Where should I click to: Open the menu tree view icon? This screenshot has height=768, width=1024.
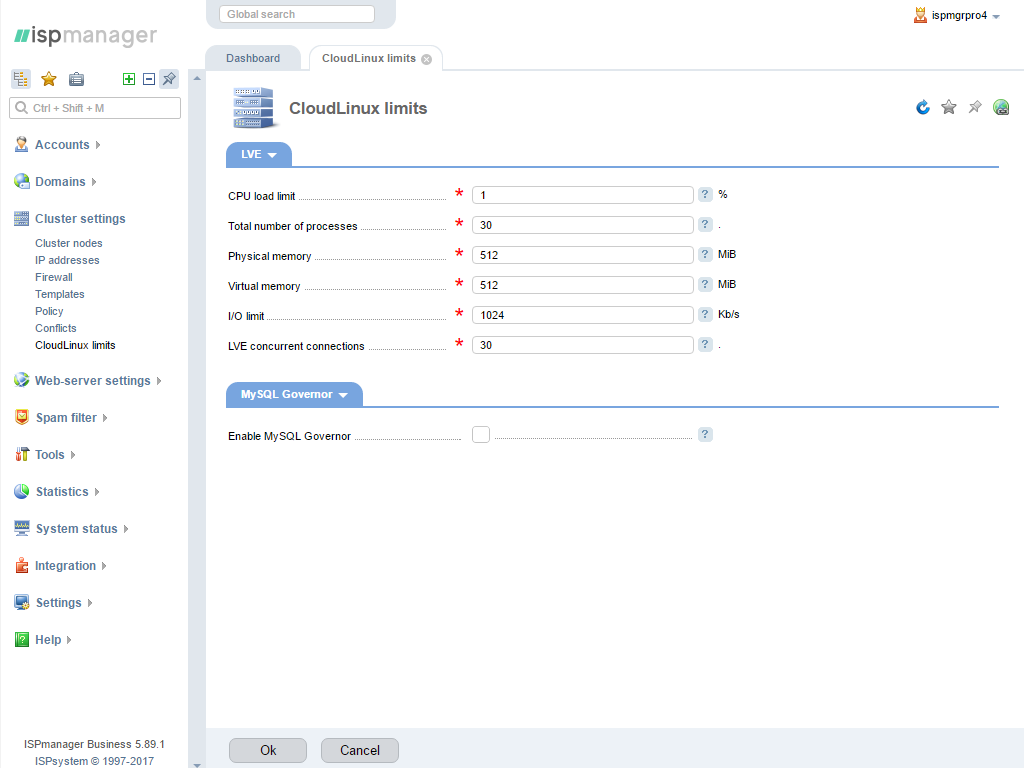(x=21, y=79)
